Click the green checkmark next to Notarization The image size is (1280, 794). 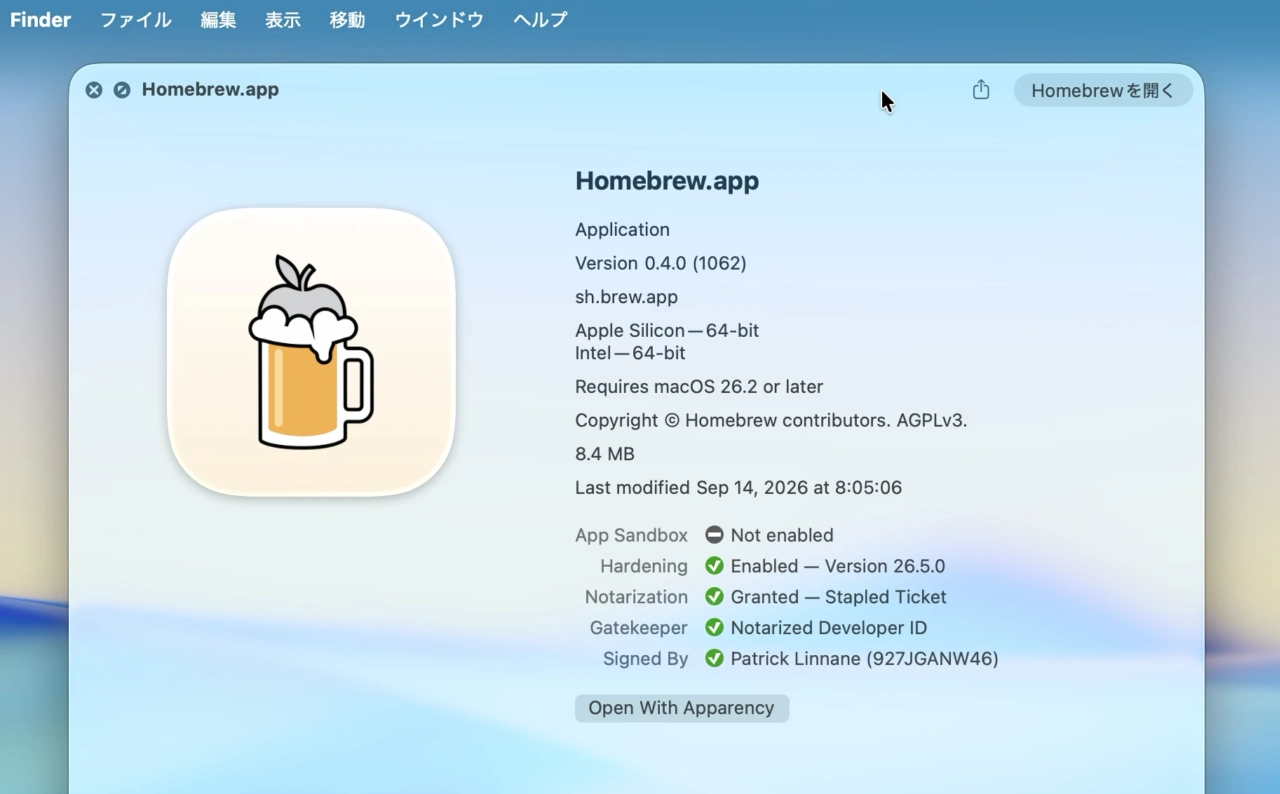click(x=714, y=597)
